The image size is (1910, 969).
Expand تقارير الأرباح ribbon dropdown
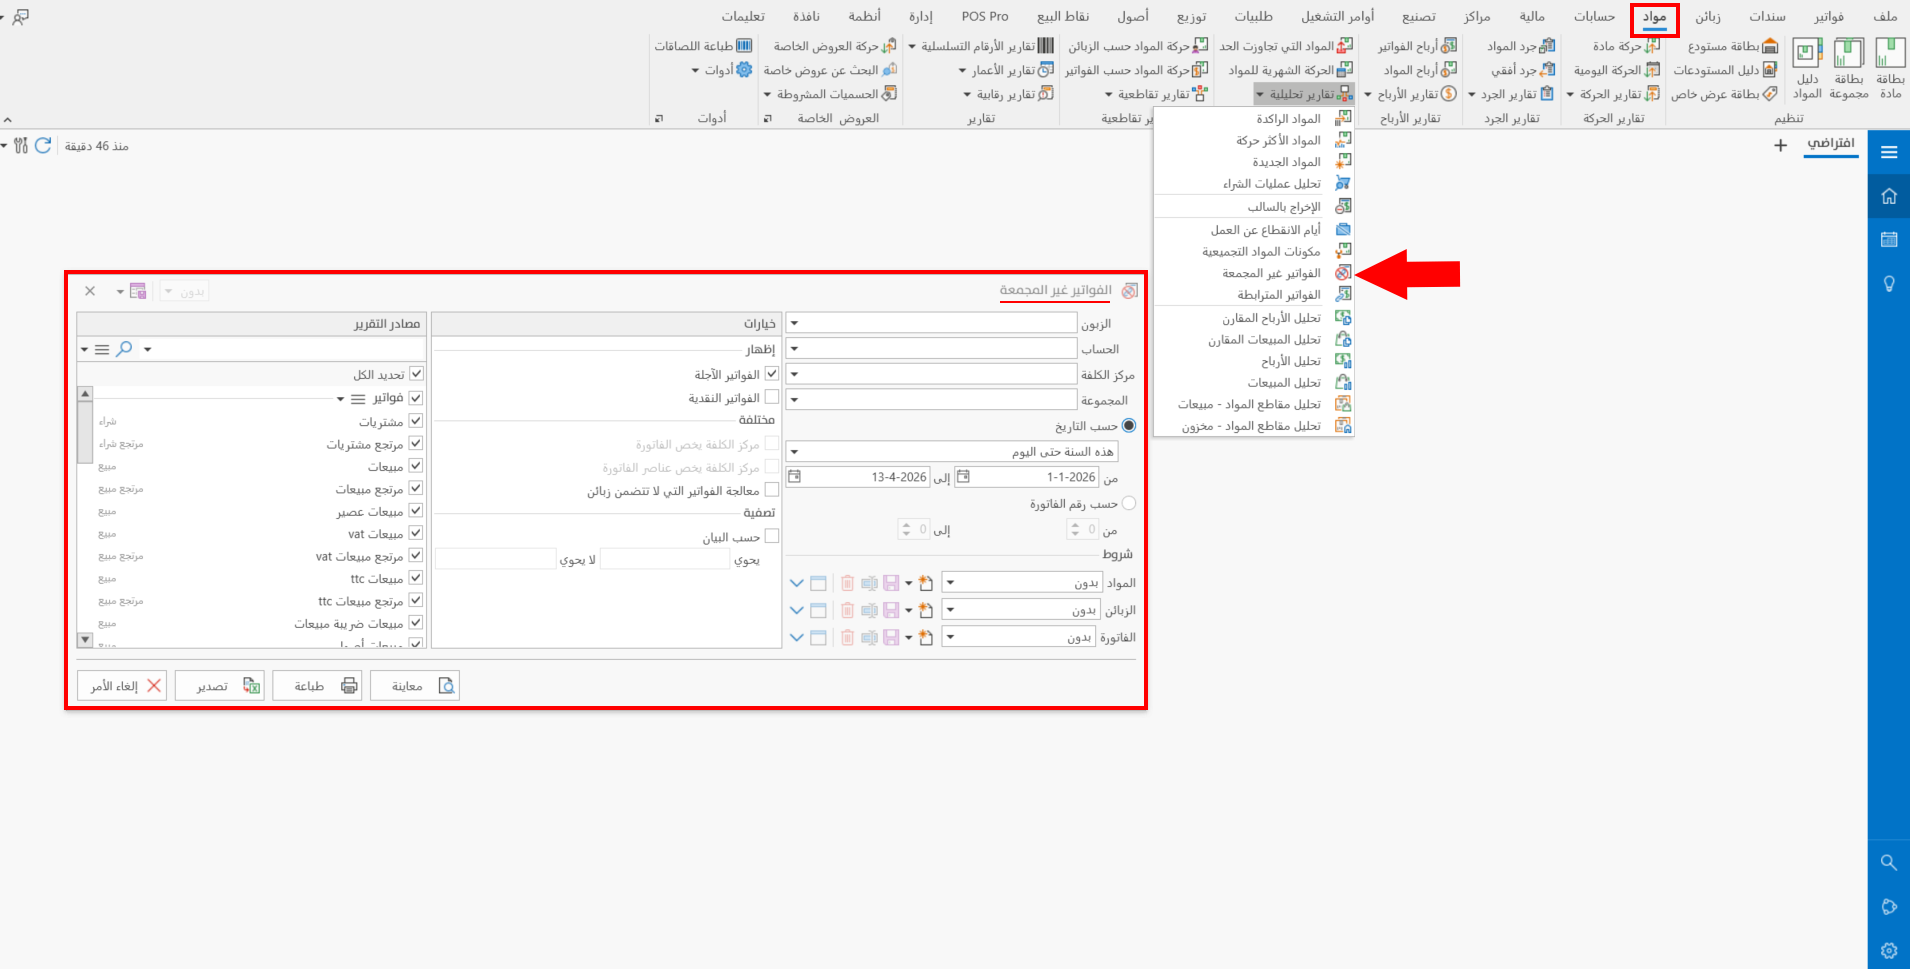1411,94
